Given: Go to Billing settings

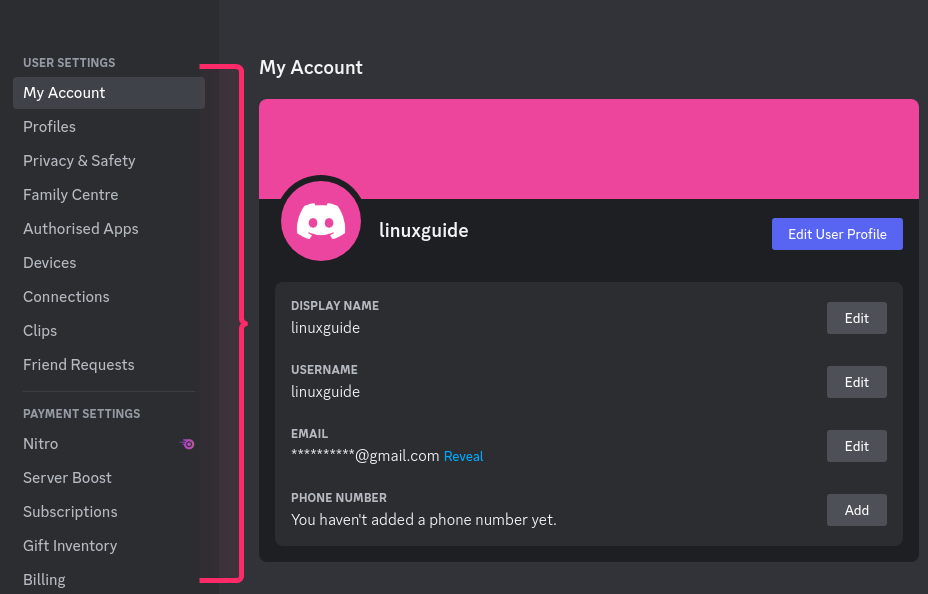Looking at the screenshot, I should coord(44,580).
